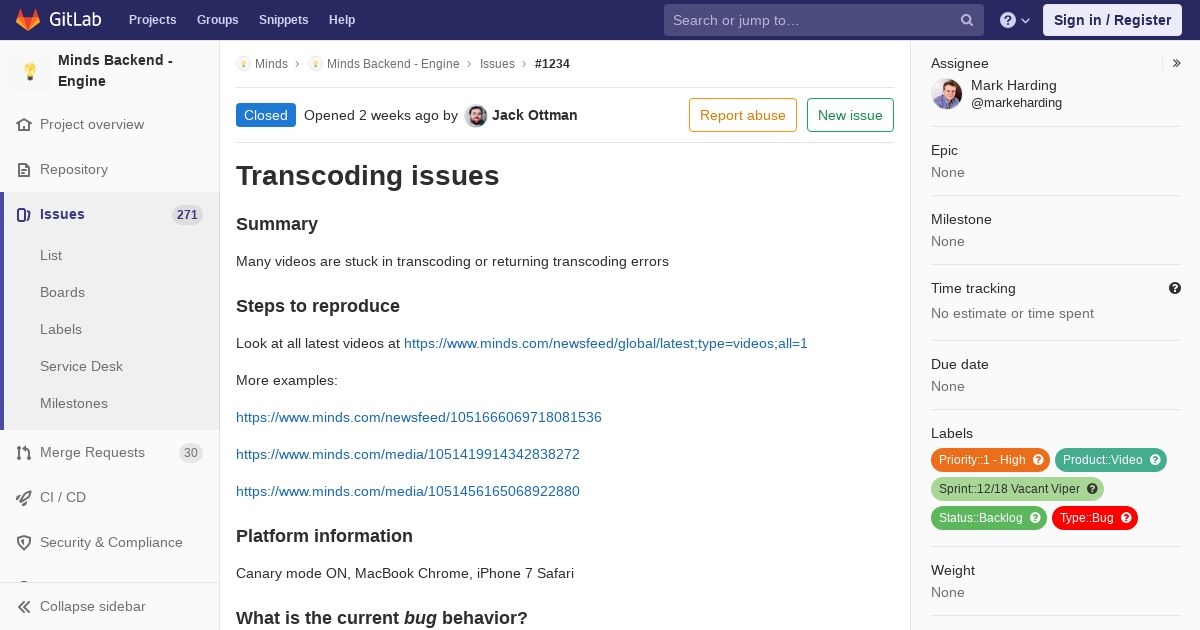Image resolution: width=1200 pixels, height=630 pixels.
Task: Click the GitLab fox logo
Action: [28, 19]
